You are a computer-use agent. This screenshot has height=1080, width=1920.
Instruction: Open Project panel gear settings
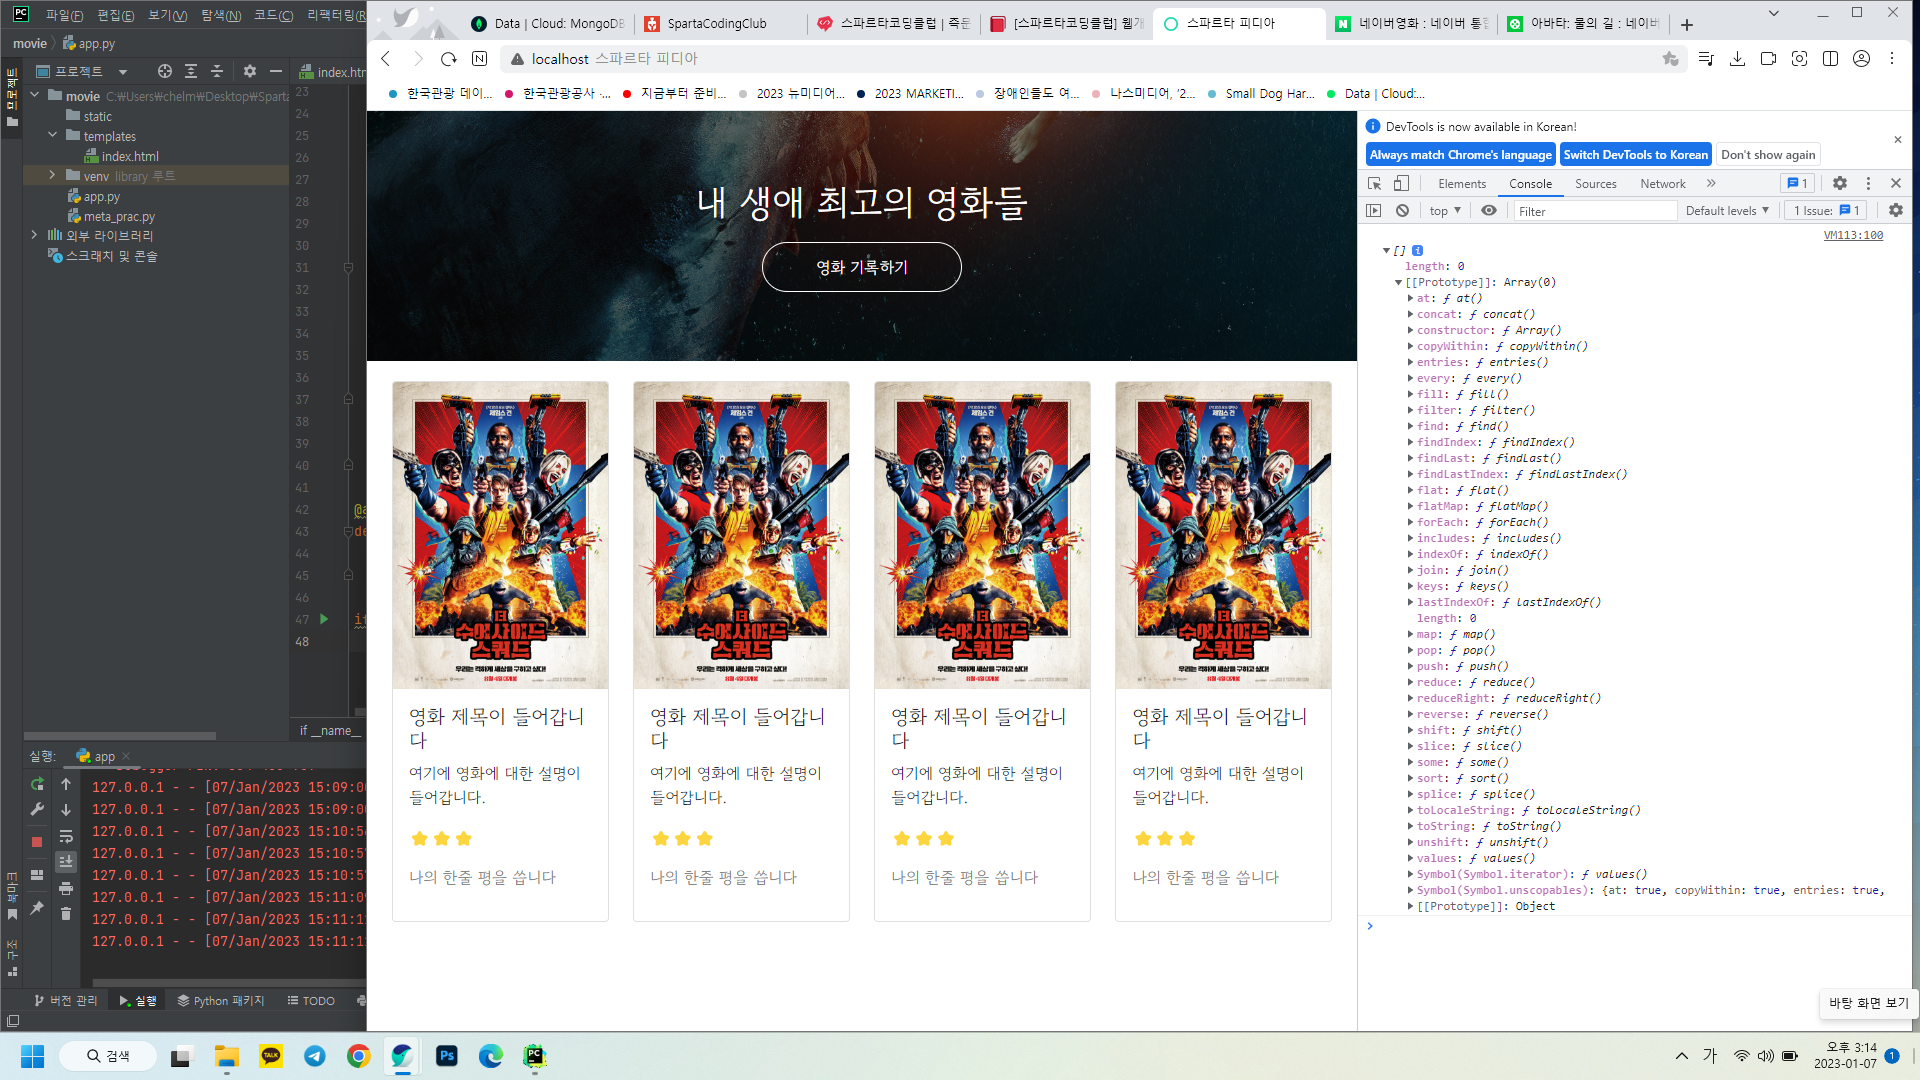tap(250, 71)
